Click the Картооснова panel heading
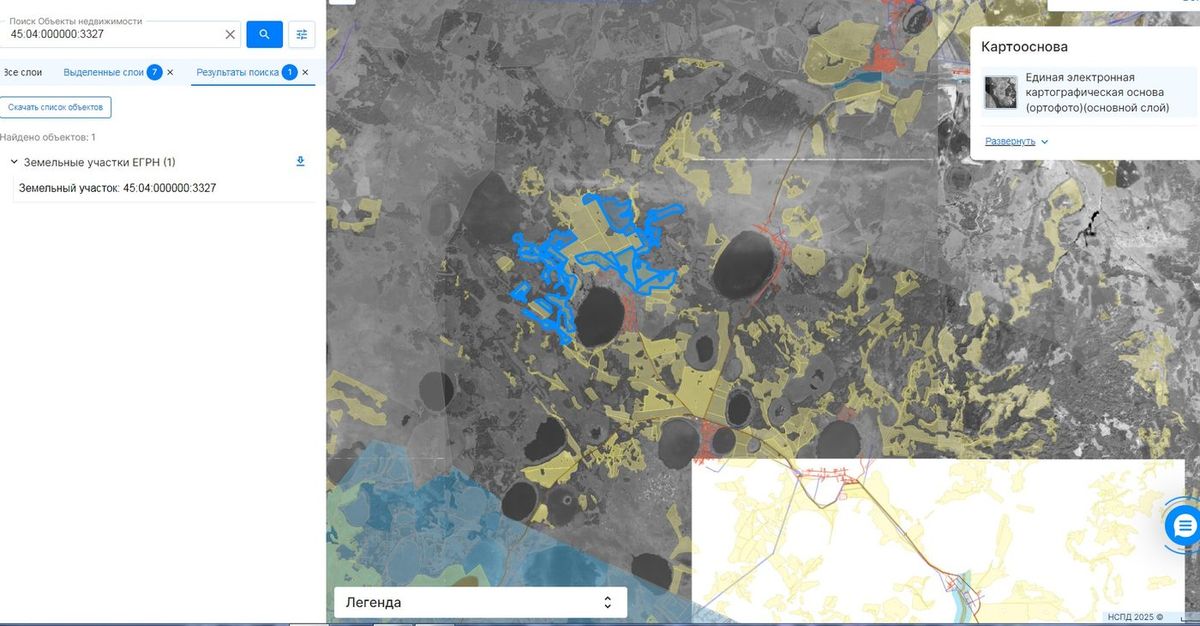The image size is (1200, 626). pos(1024,47)
